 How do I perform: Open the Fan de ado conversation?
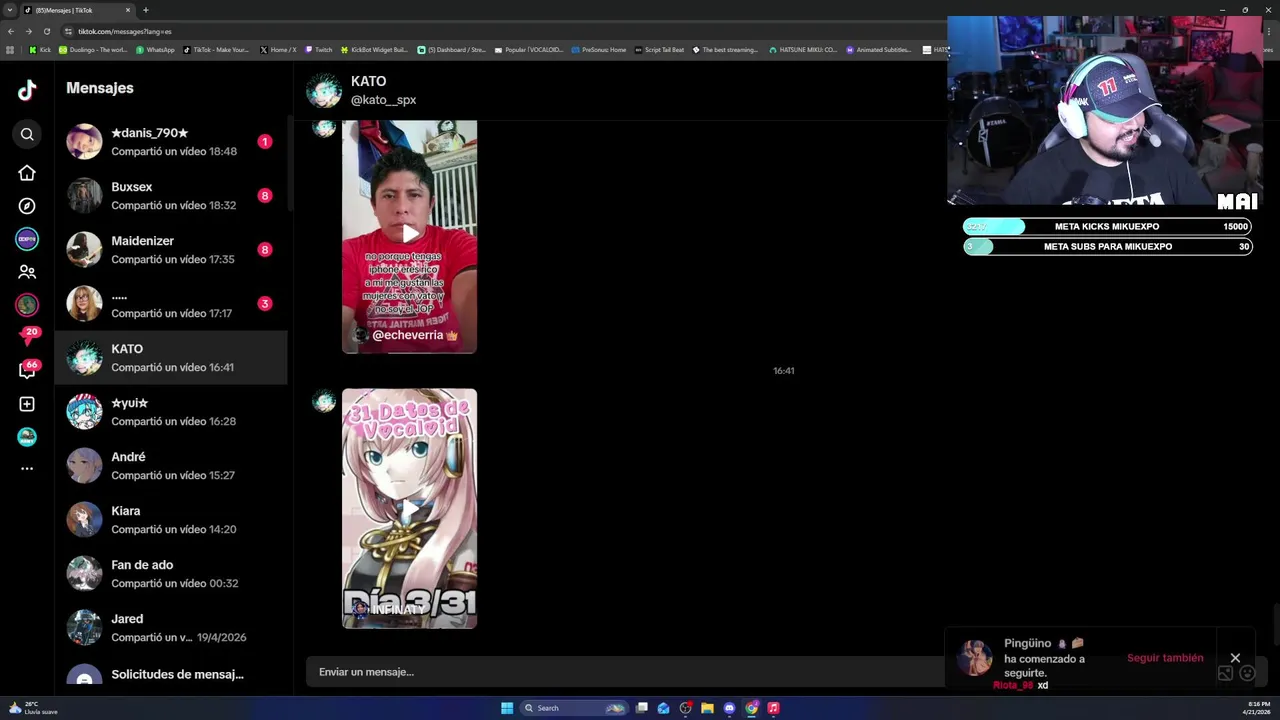[171, 574]
